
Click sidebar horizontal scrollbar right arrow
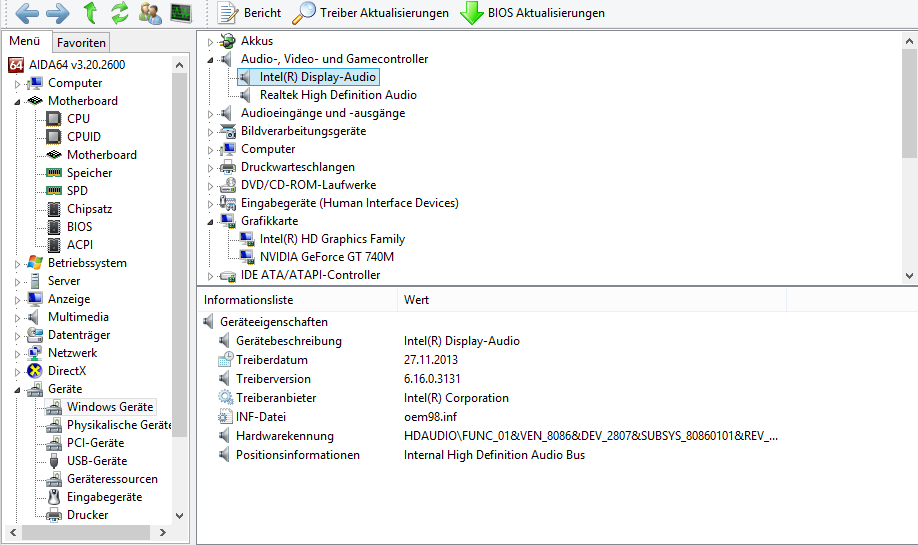click(x=163, y=533)
